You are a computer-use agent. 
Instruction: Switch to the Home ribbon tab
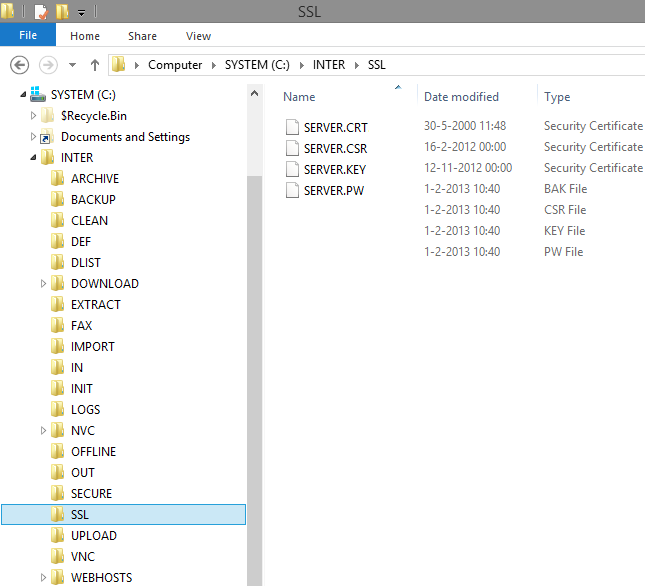point(85,36)
